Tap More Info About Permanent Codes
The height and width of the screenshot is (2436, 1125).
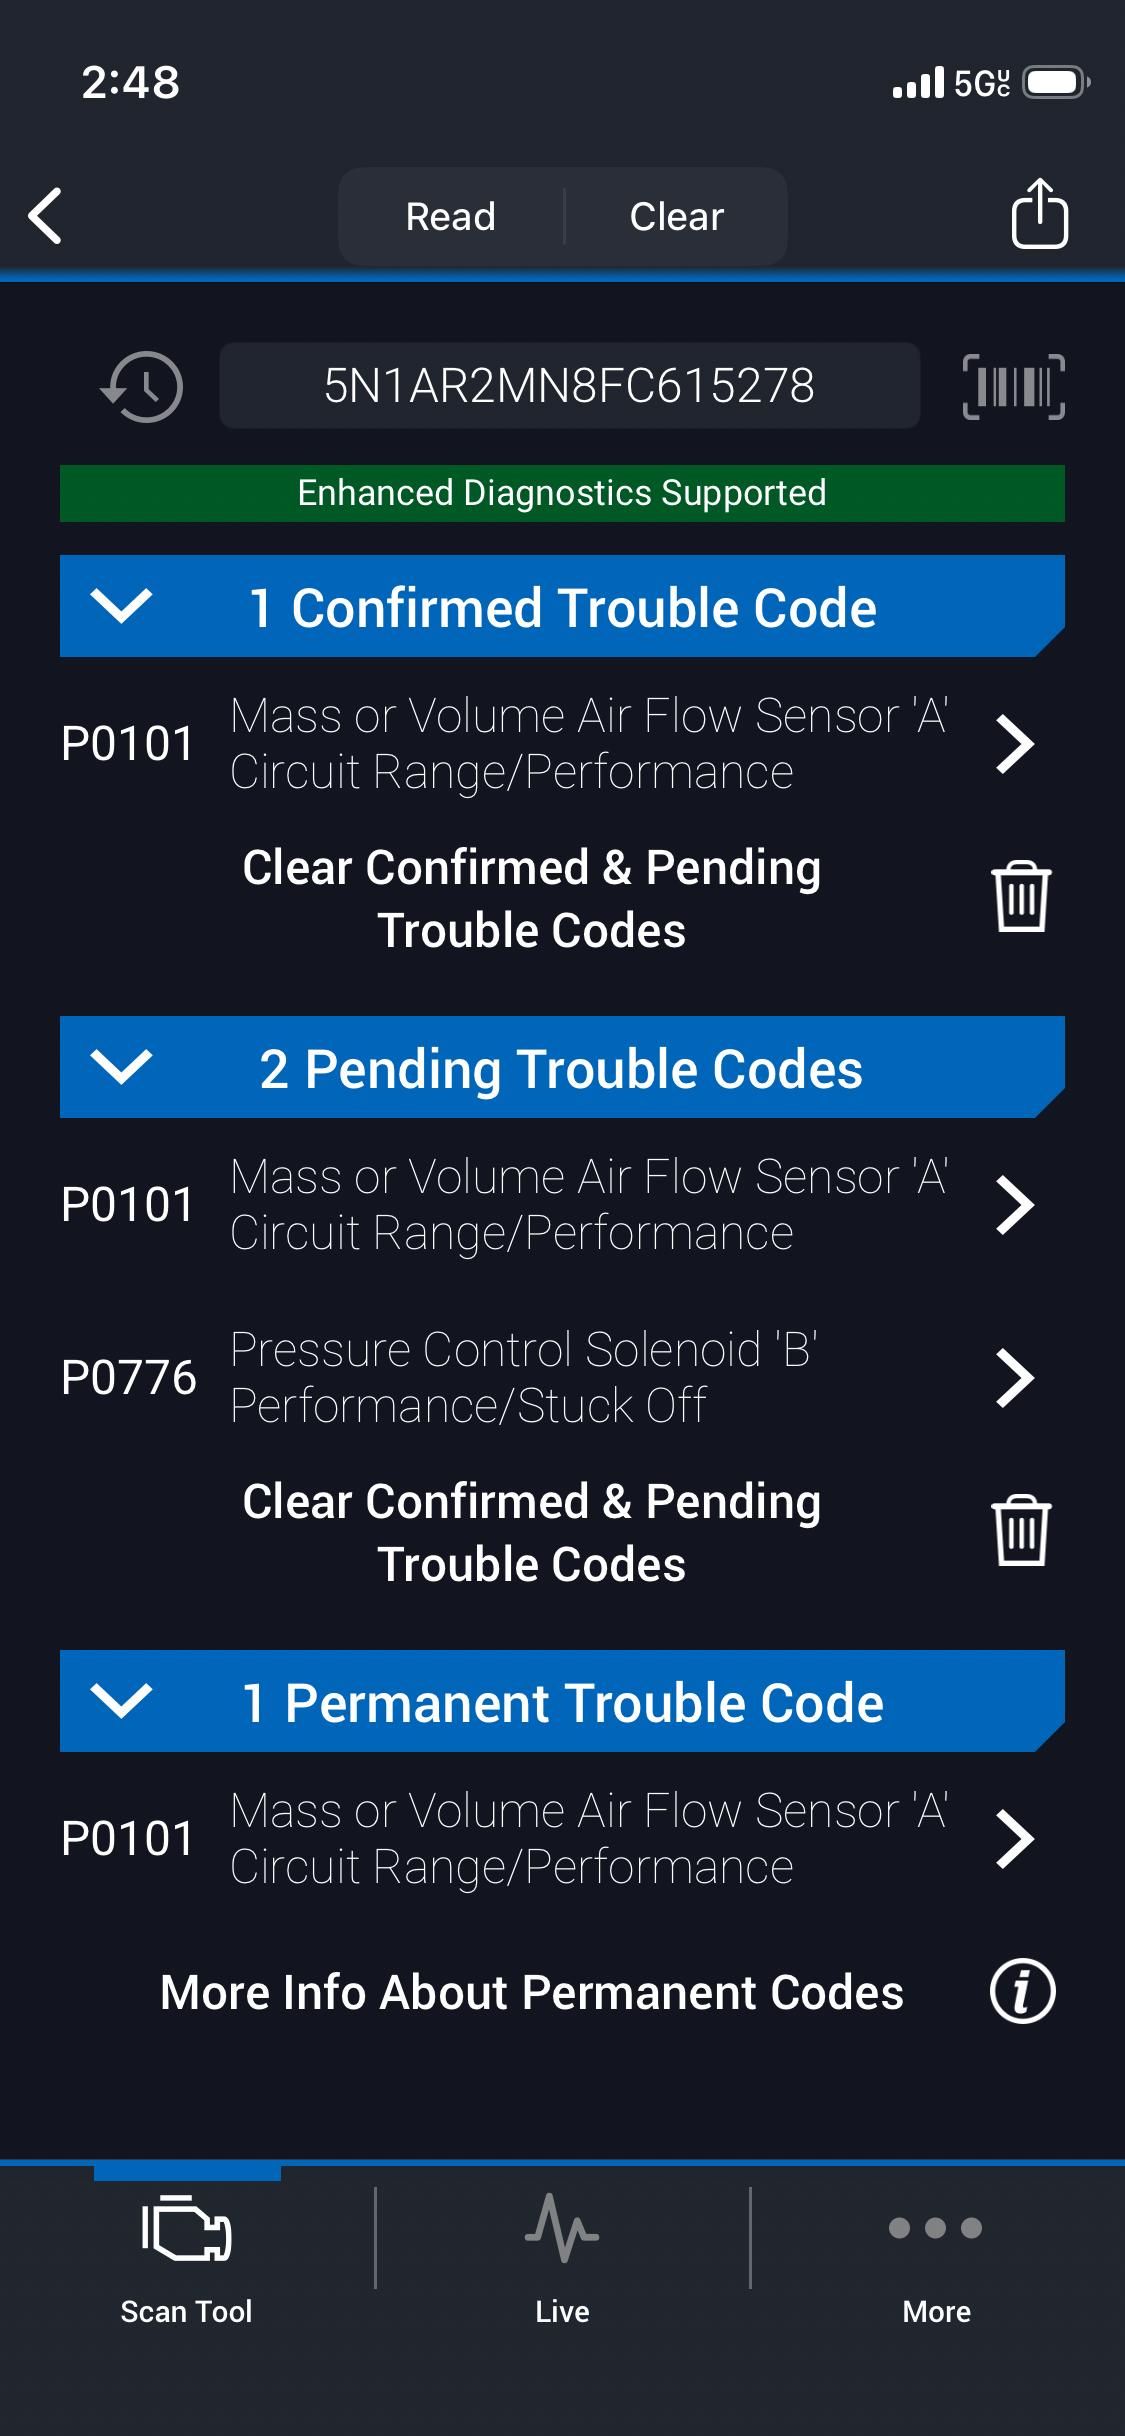click(532, 1992)
